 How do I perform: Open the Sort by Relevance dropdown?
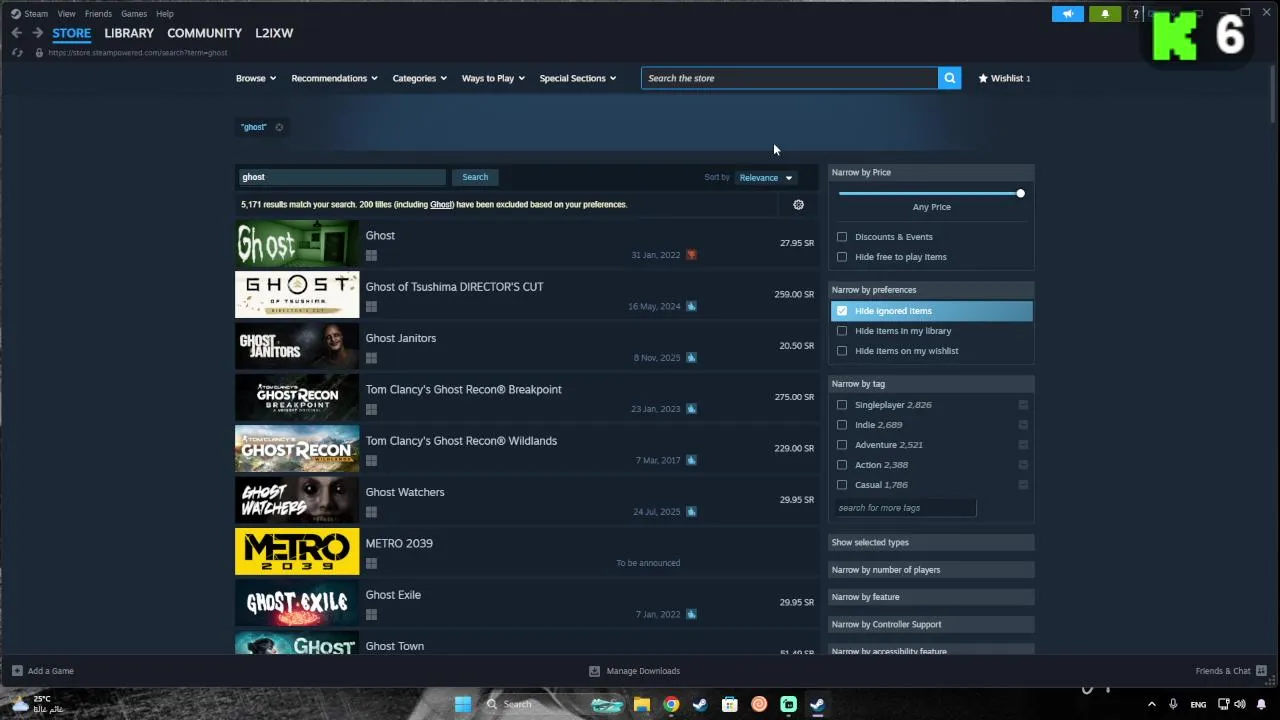[766, 178]
